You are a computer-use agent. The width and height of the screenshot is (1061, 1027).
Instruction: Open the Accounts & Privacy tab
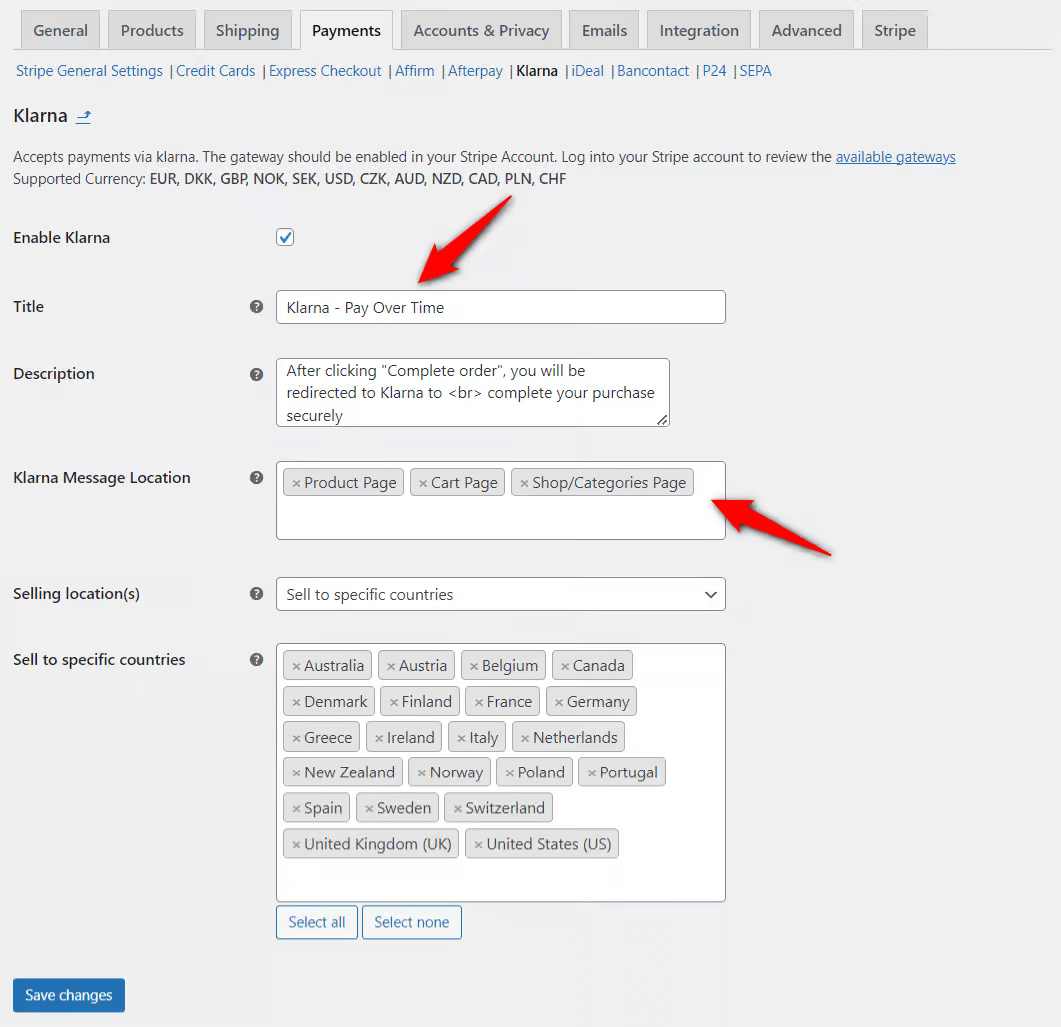481,30
